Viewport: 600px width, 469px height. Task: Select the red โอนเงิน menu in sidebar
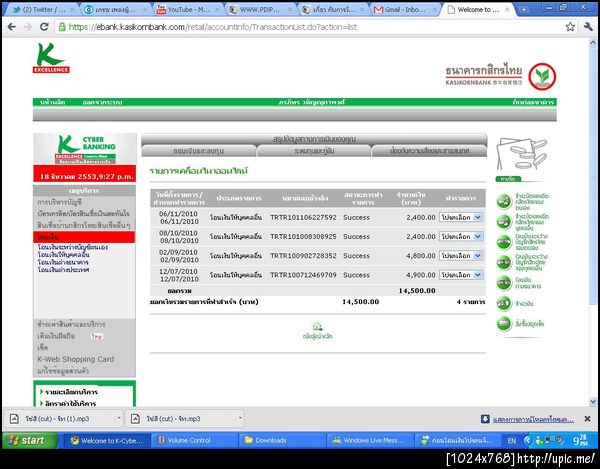tap(84, 237)
